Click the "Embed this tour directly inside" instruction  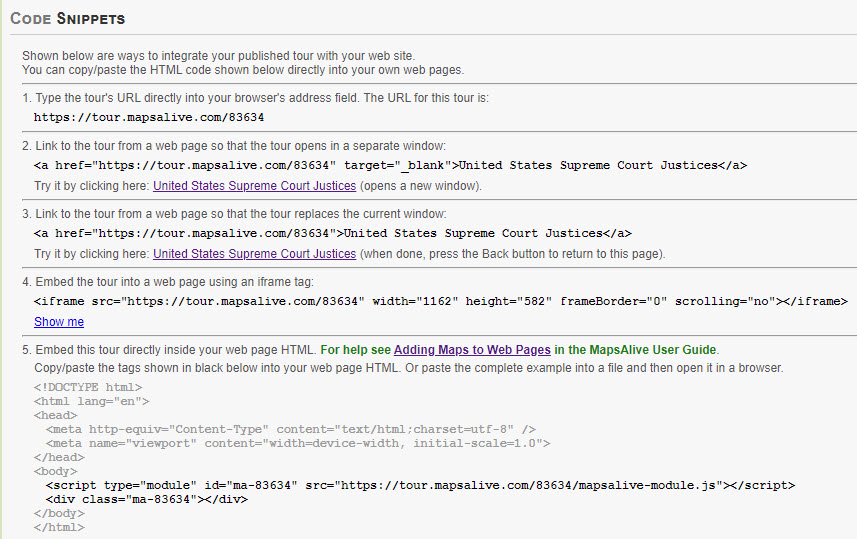coord(169,350)
